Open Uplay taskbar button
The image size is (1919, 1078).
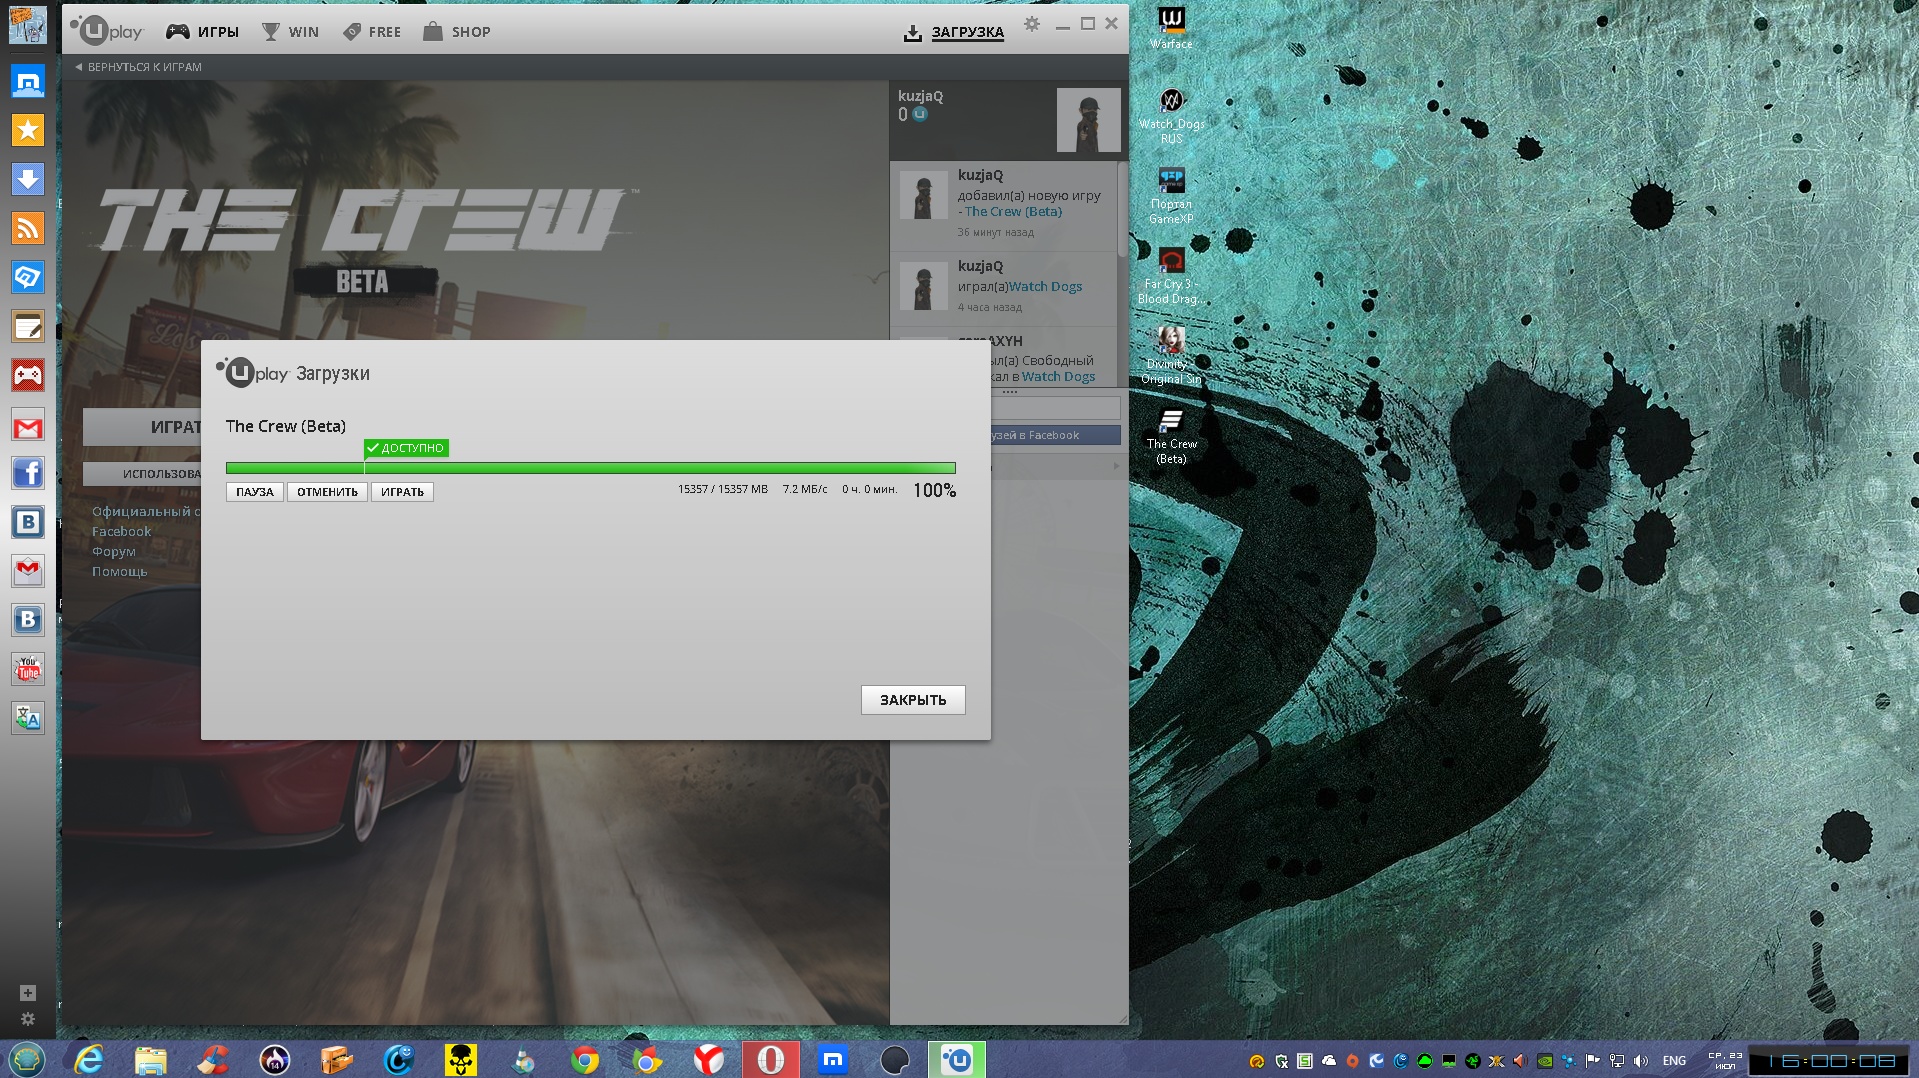[957, 1059]
